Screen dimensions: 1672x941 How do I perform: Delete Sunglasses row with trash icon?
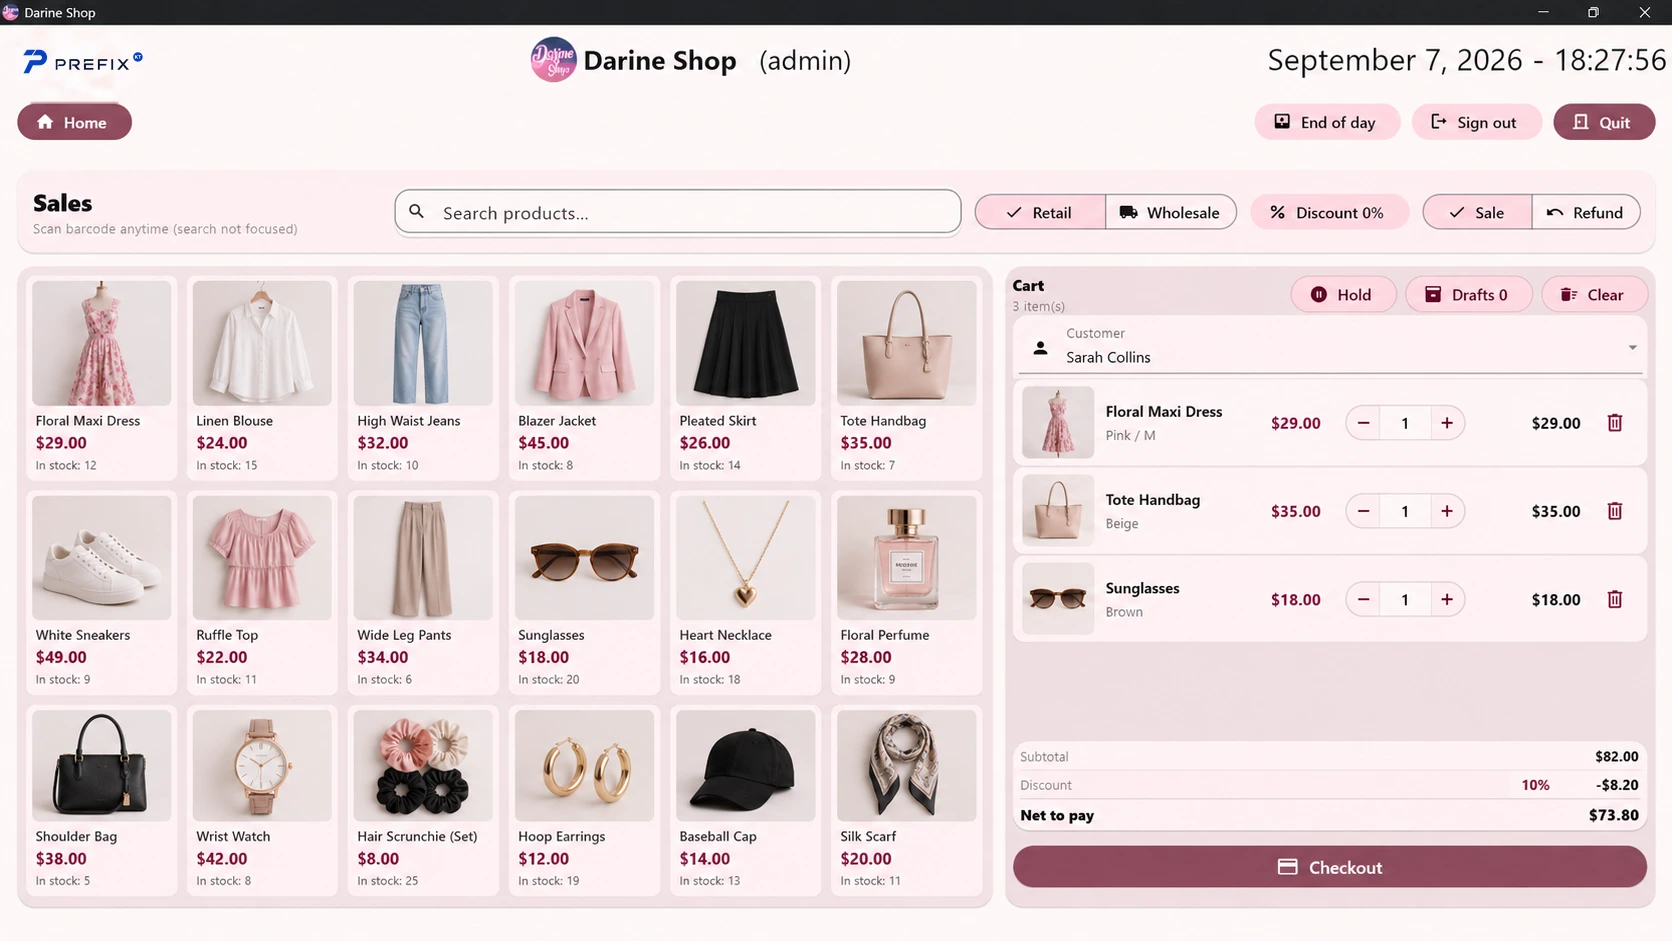pos(1614,599)
